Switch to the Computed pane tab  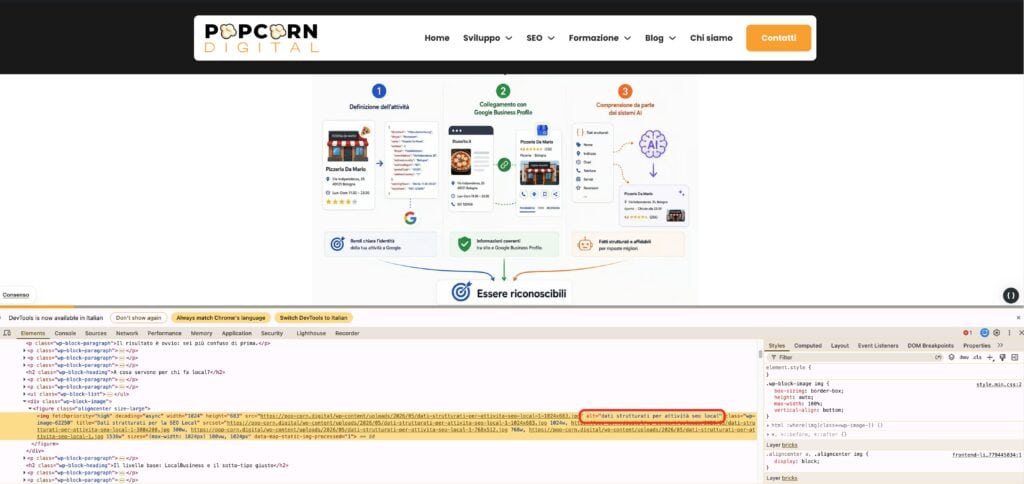click(808, 346)
